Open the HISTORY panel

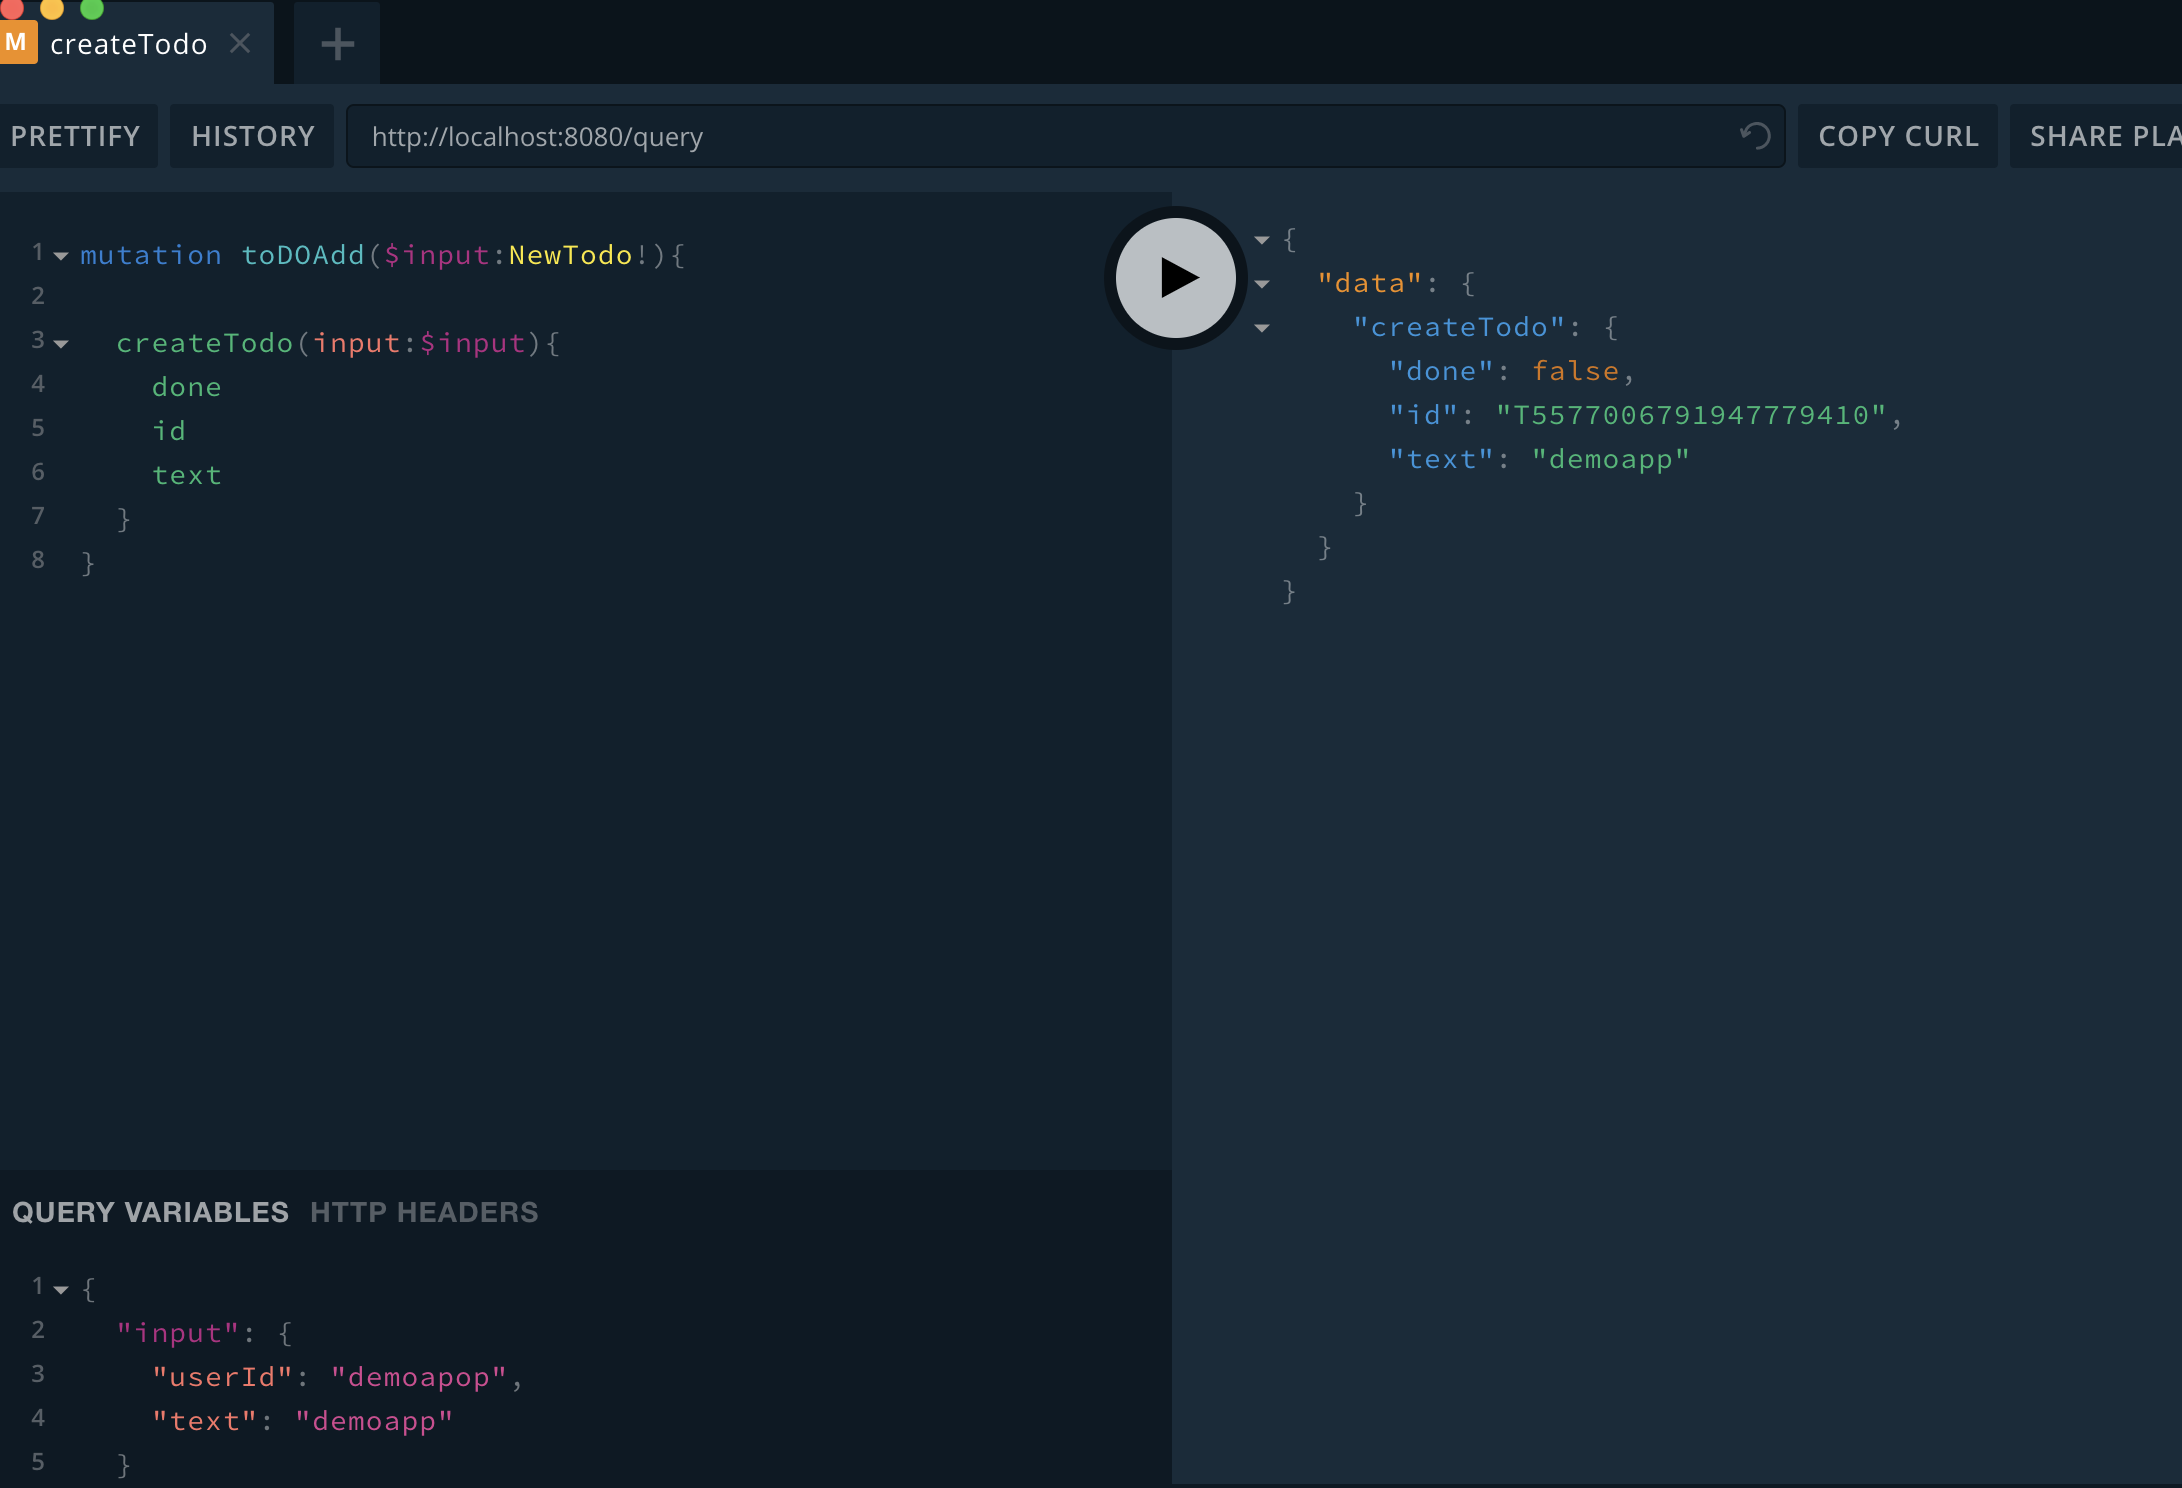tap(253, 136)
